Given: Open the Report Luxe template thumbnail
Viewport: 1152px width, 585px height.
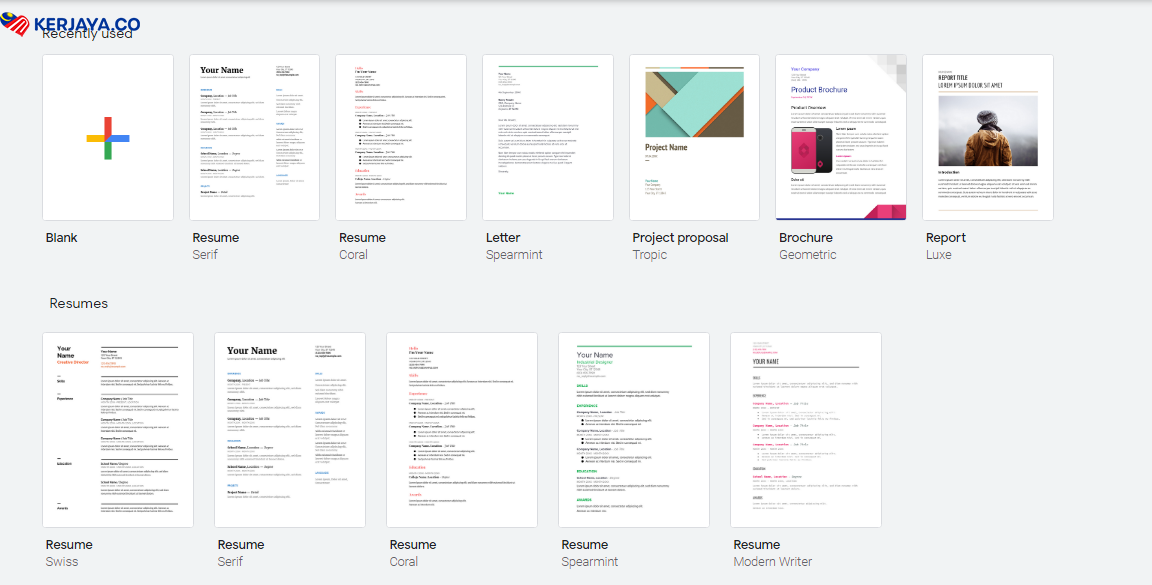Looking at the screenshot, I should [988, 137].
